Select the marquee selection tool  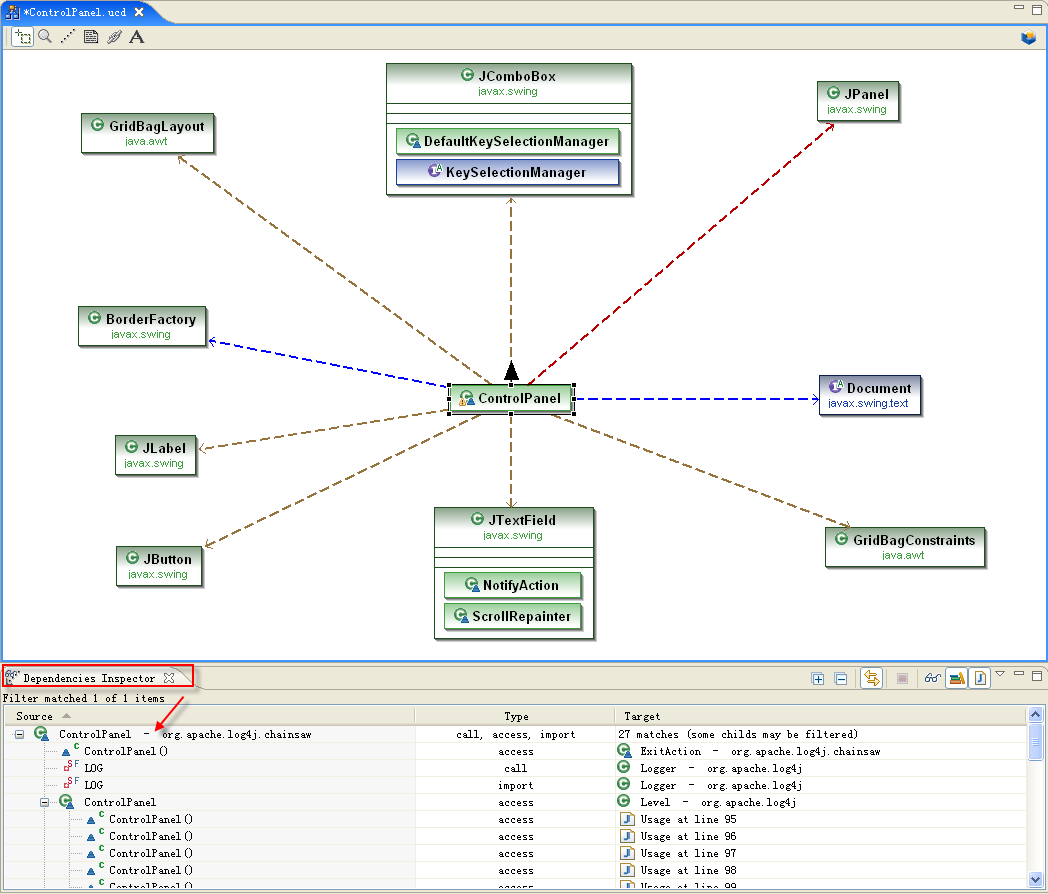(23, 37)
